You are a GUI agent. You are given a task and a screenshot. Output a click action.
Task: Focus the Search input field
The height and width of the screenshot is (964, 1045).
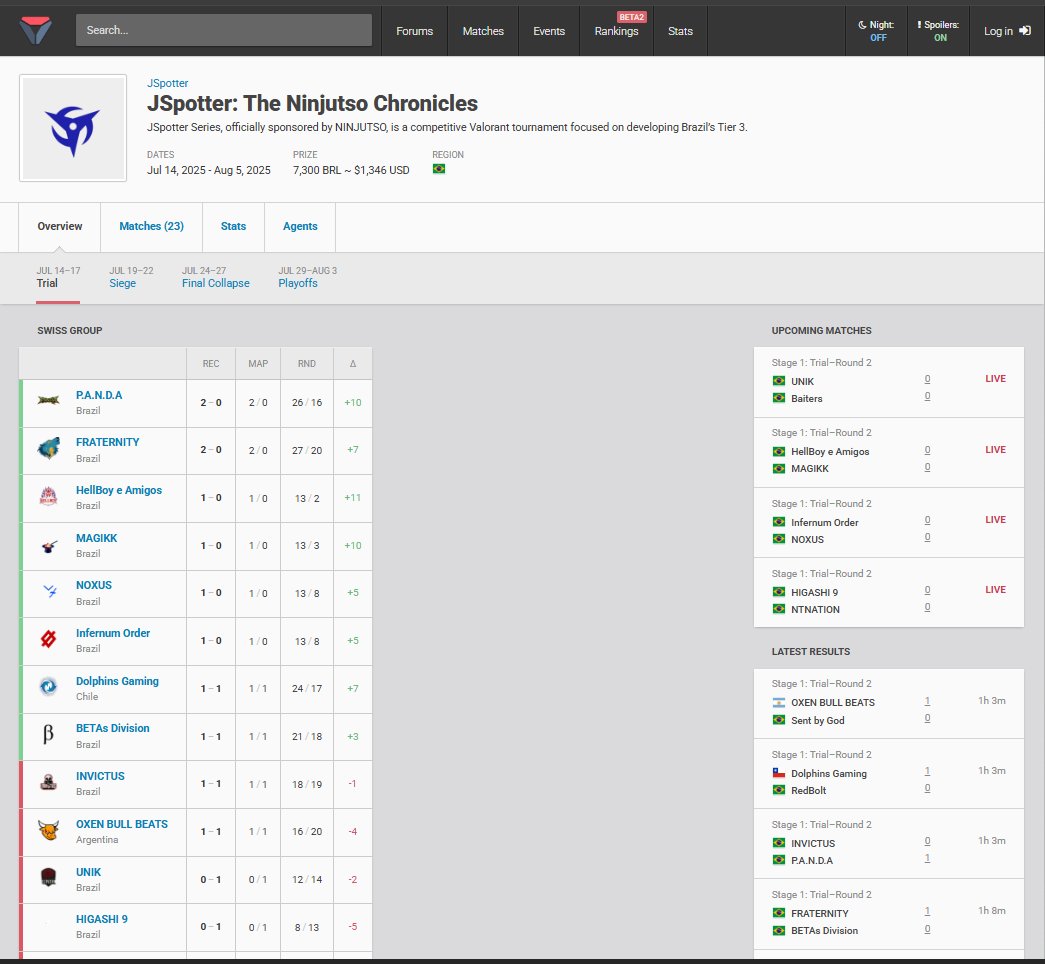pyautogui.click(x=224, y=30)
